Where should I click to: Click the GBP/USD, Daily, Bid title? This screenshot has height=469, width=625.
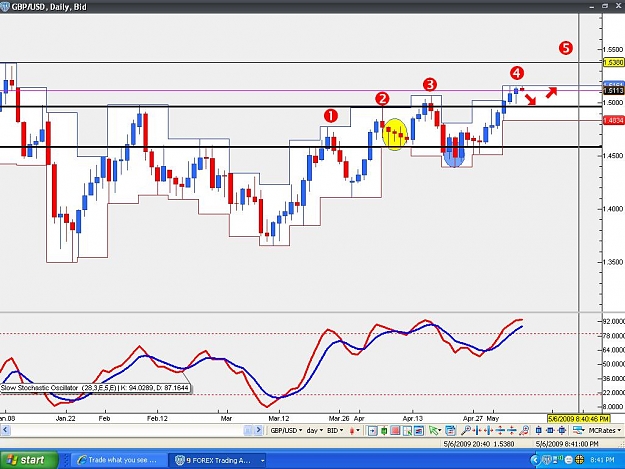click(x=49, y=7)
